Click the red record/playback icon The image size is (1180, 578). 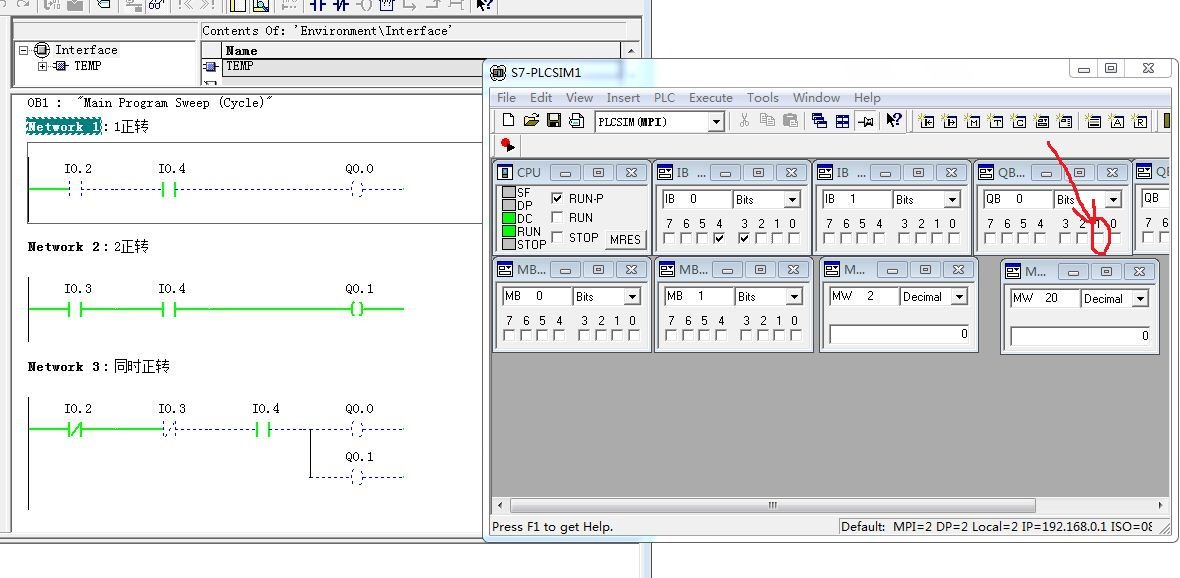coord(507,145)
